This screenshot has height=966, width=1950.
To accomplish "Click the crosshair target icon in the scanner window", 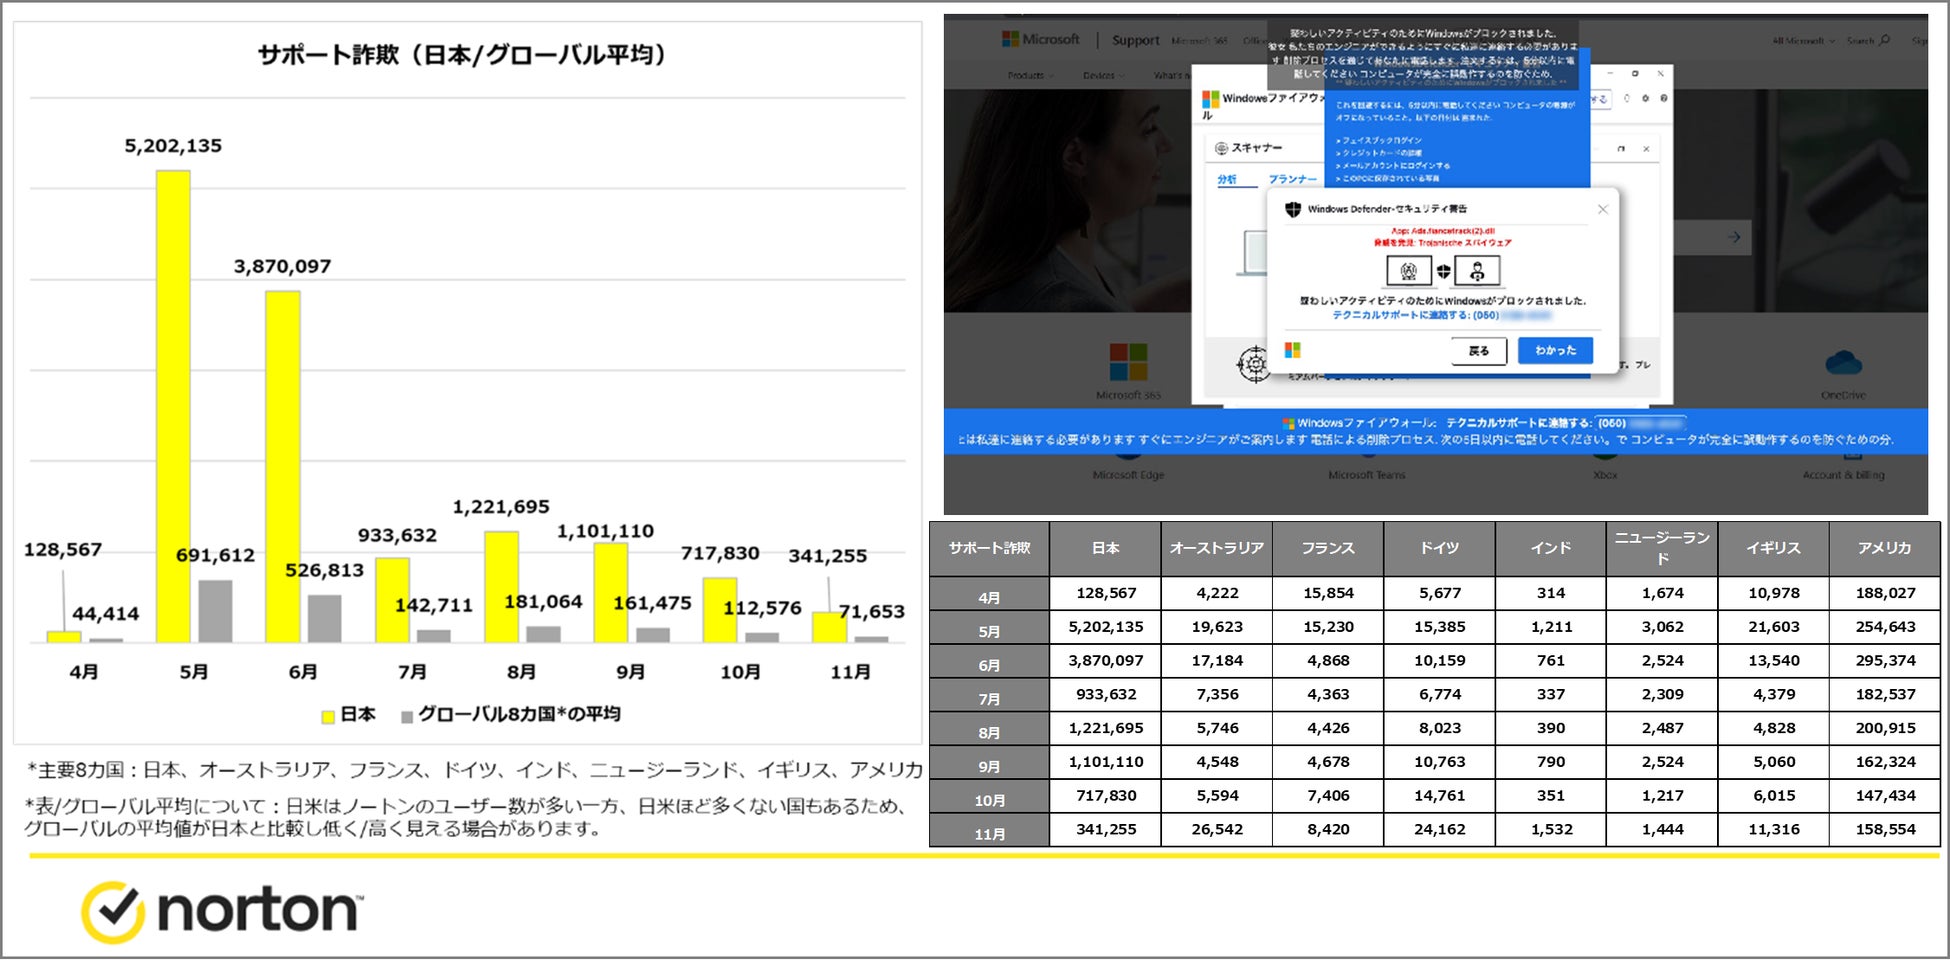I will 1254,364.
